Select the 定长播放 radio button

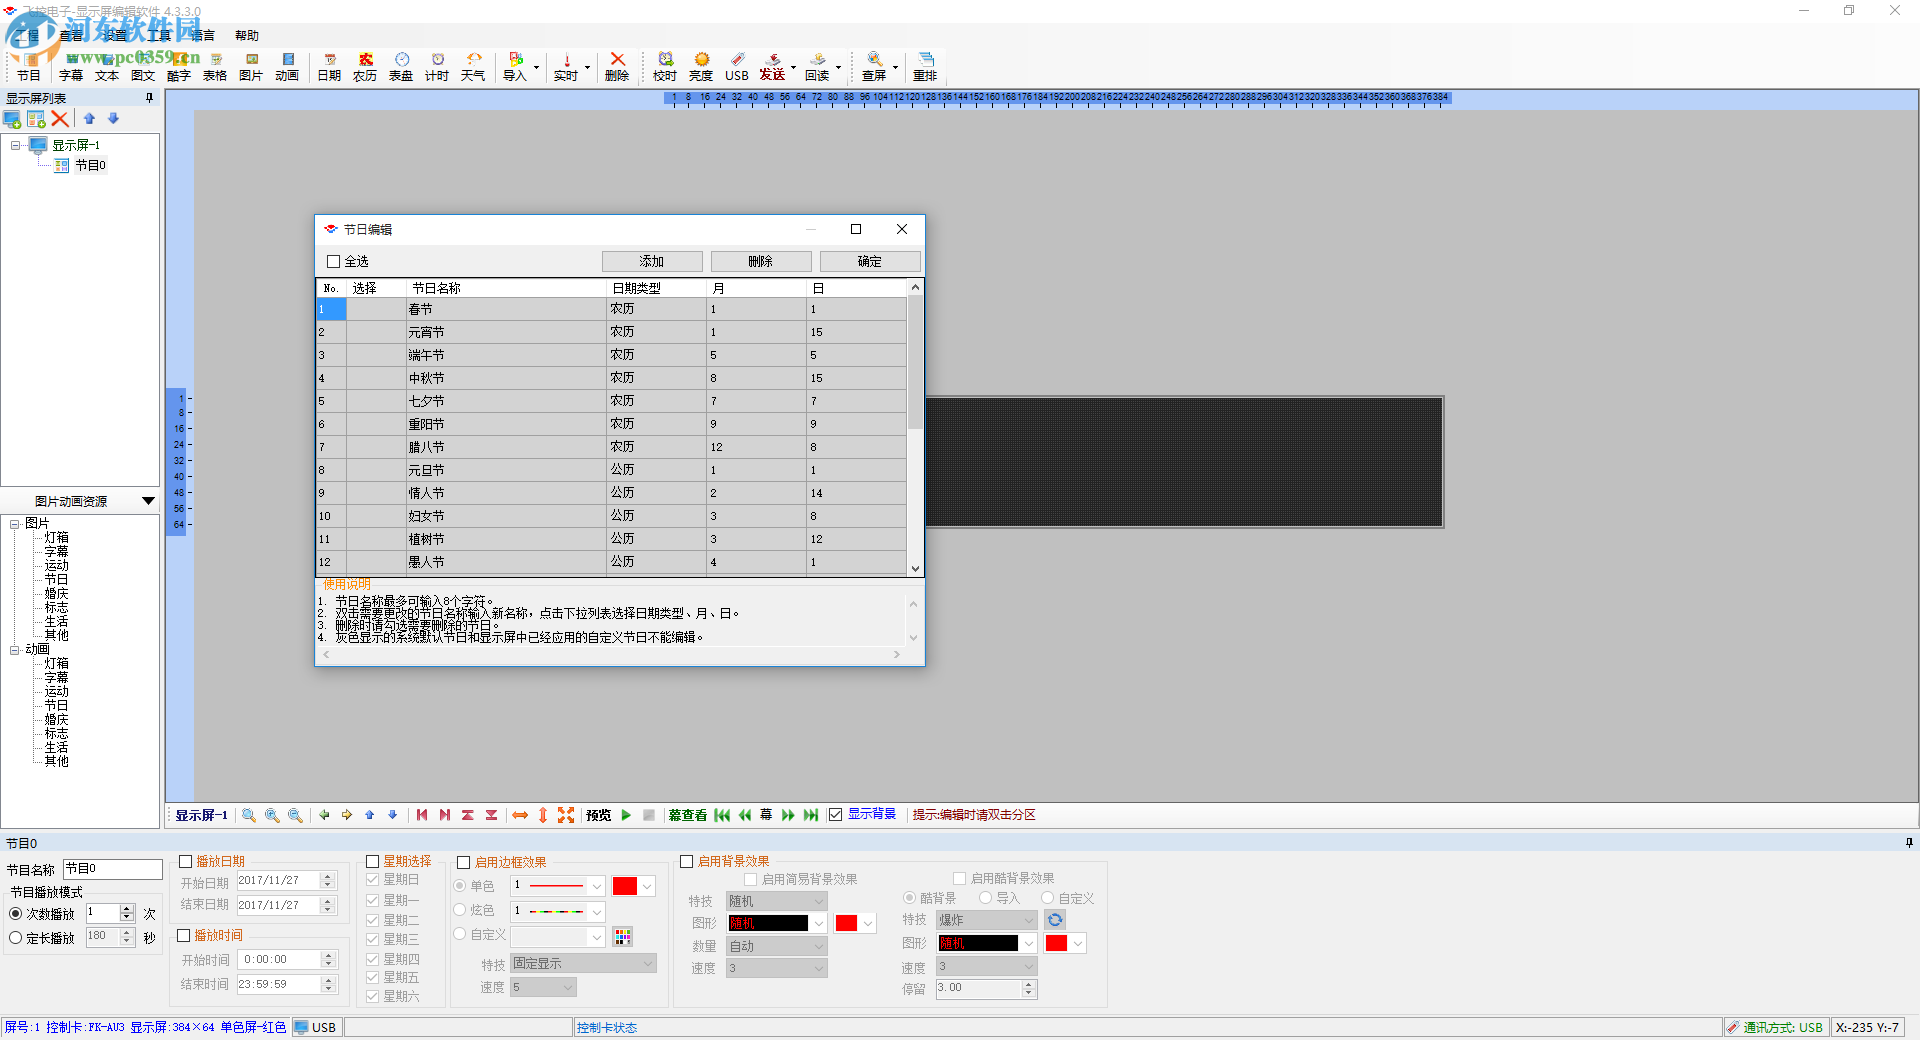(16, 938)
